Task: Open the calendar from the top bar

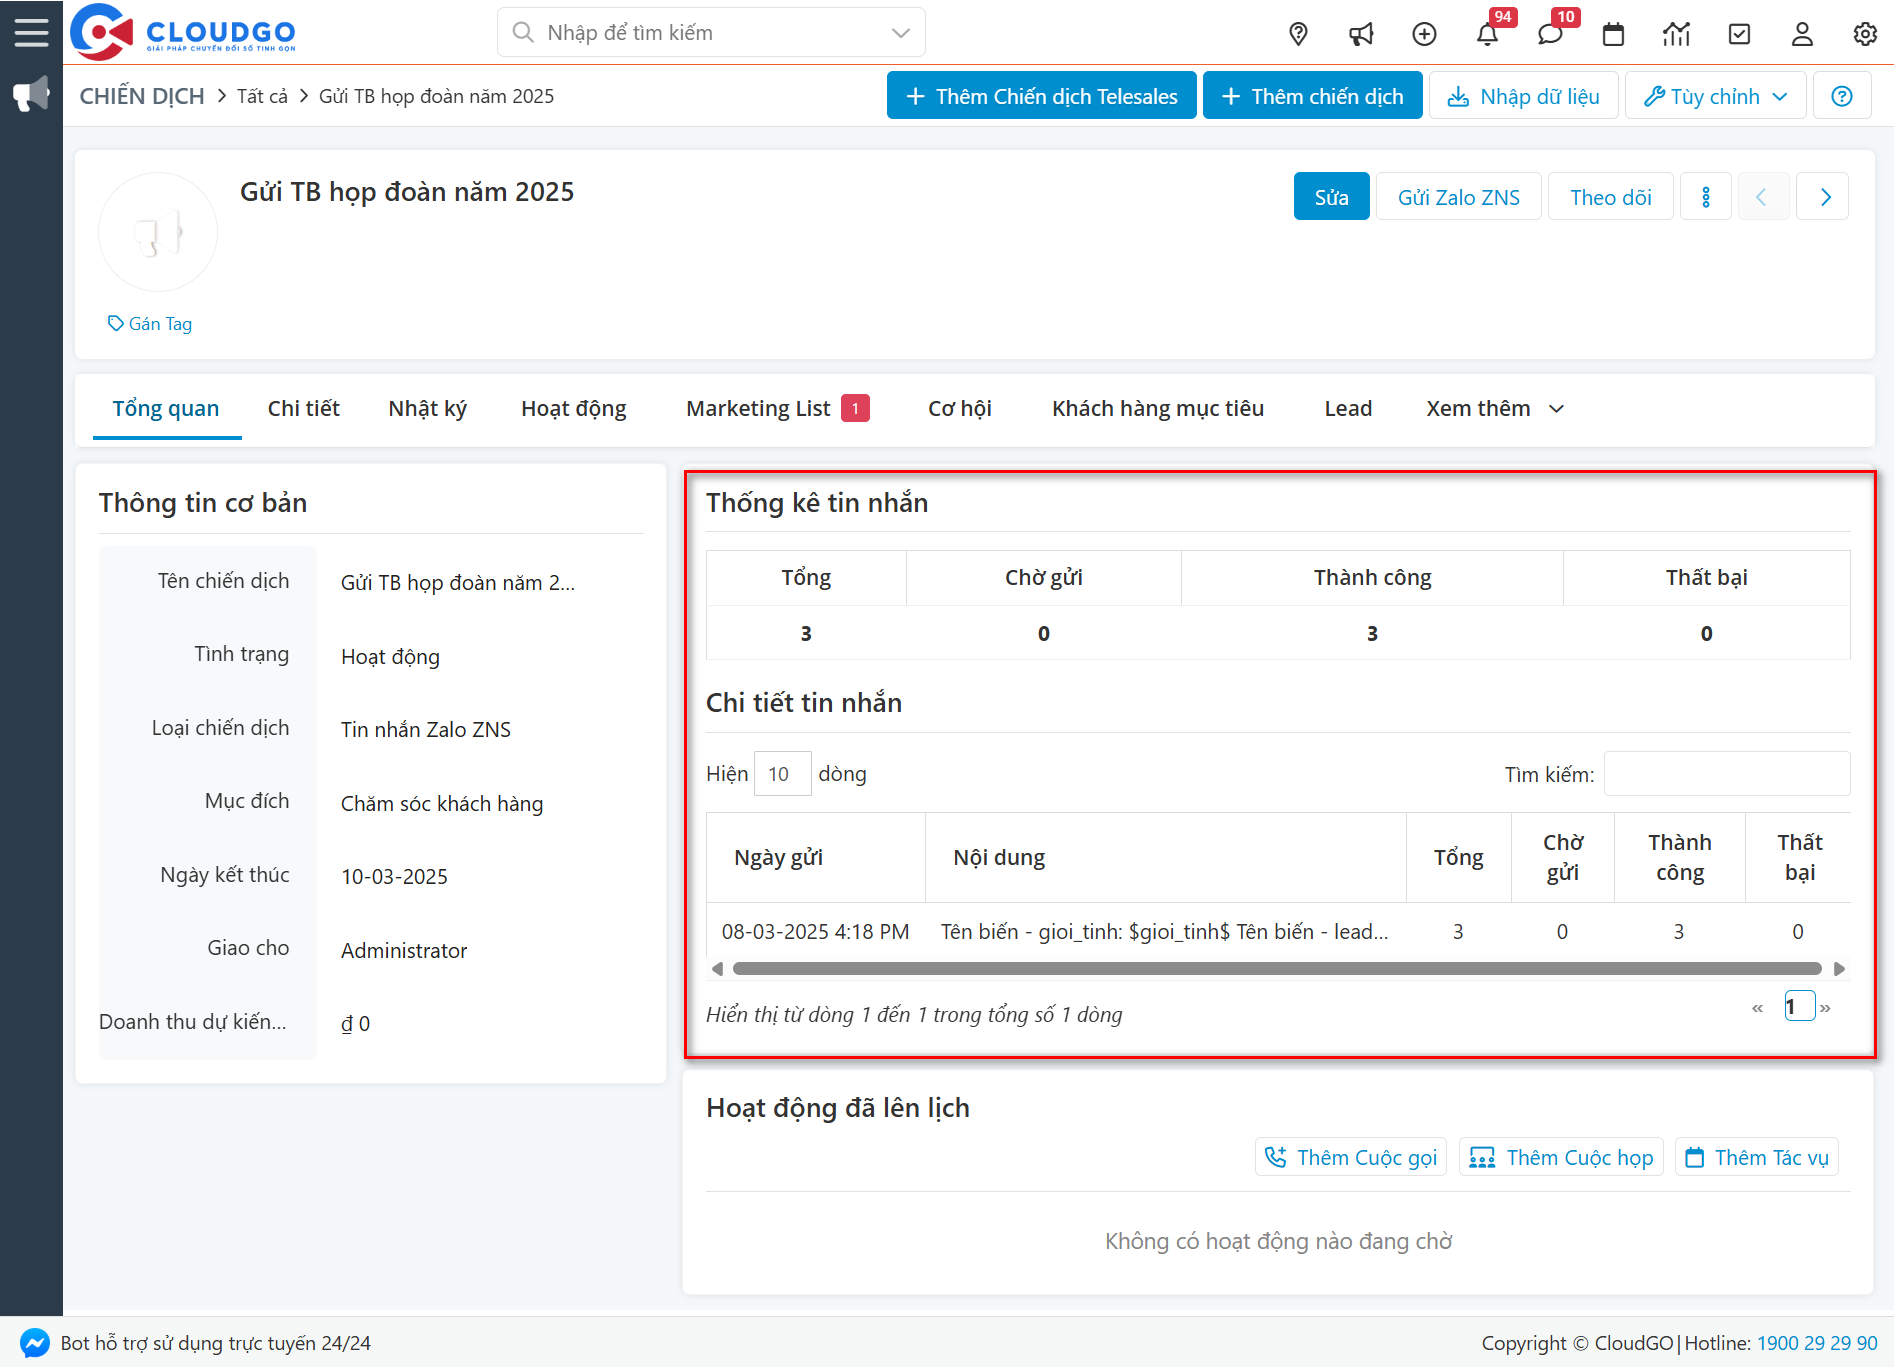Action: (1613, 33)
